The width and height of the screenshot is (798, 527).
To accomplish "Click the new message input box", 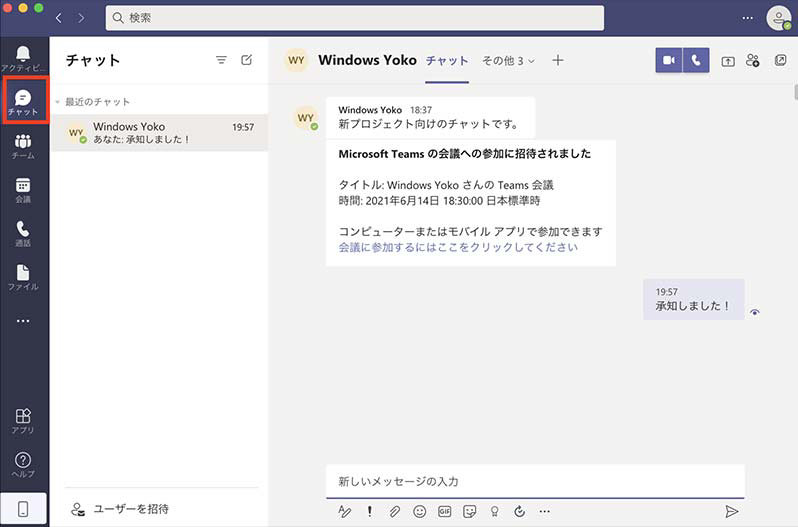I will click(x=535, y=481).
